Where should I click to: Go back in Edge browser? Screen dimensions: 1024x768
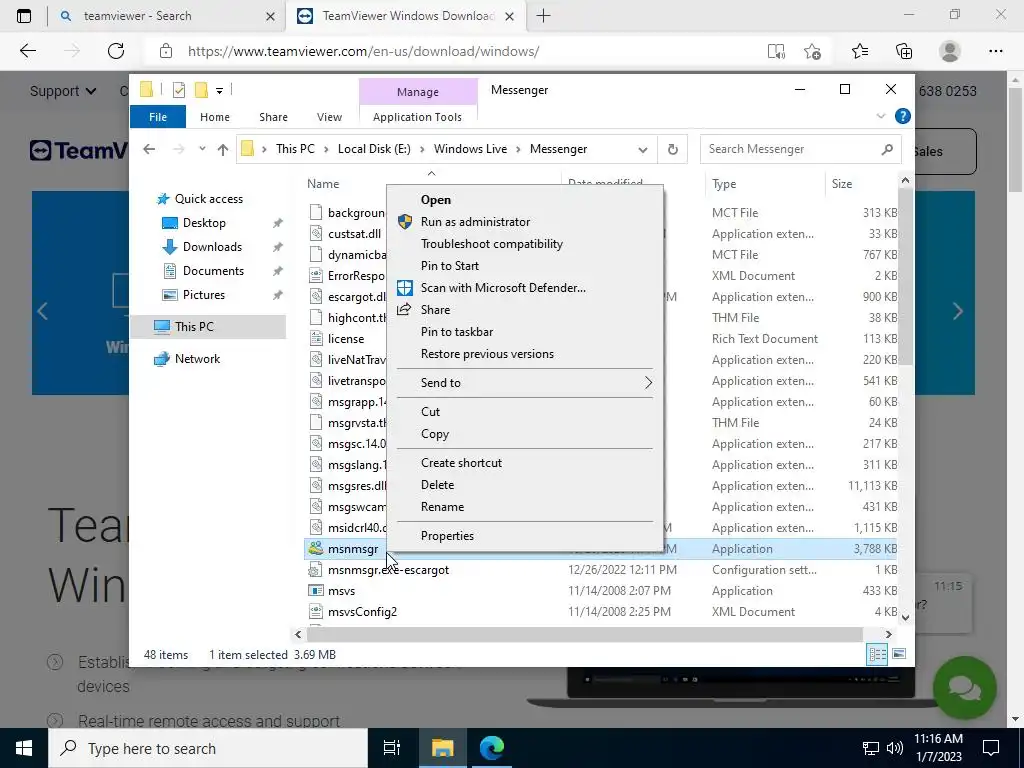[x=27, y=51]
